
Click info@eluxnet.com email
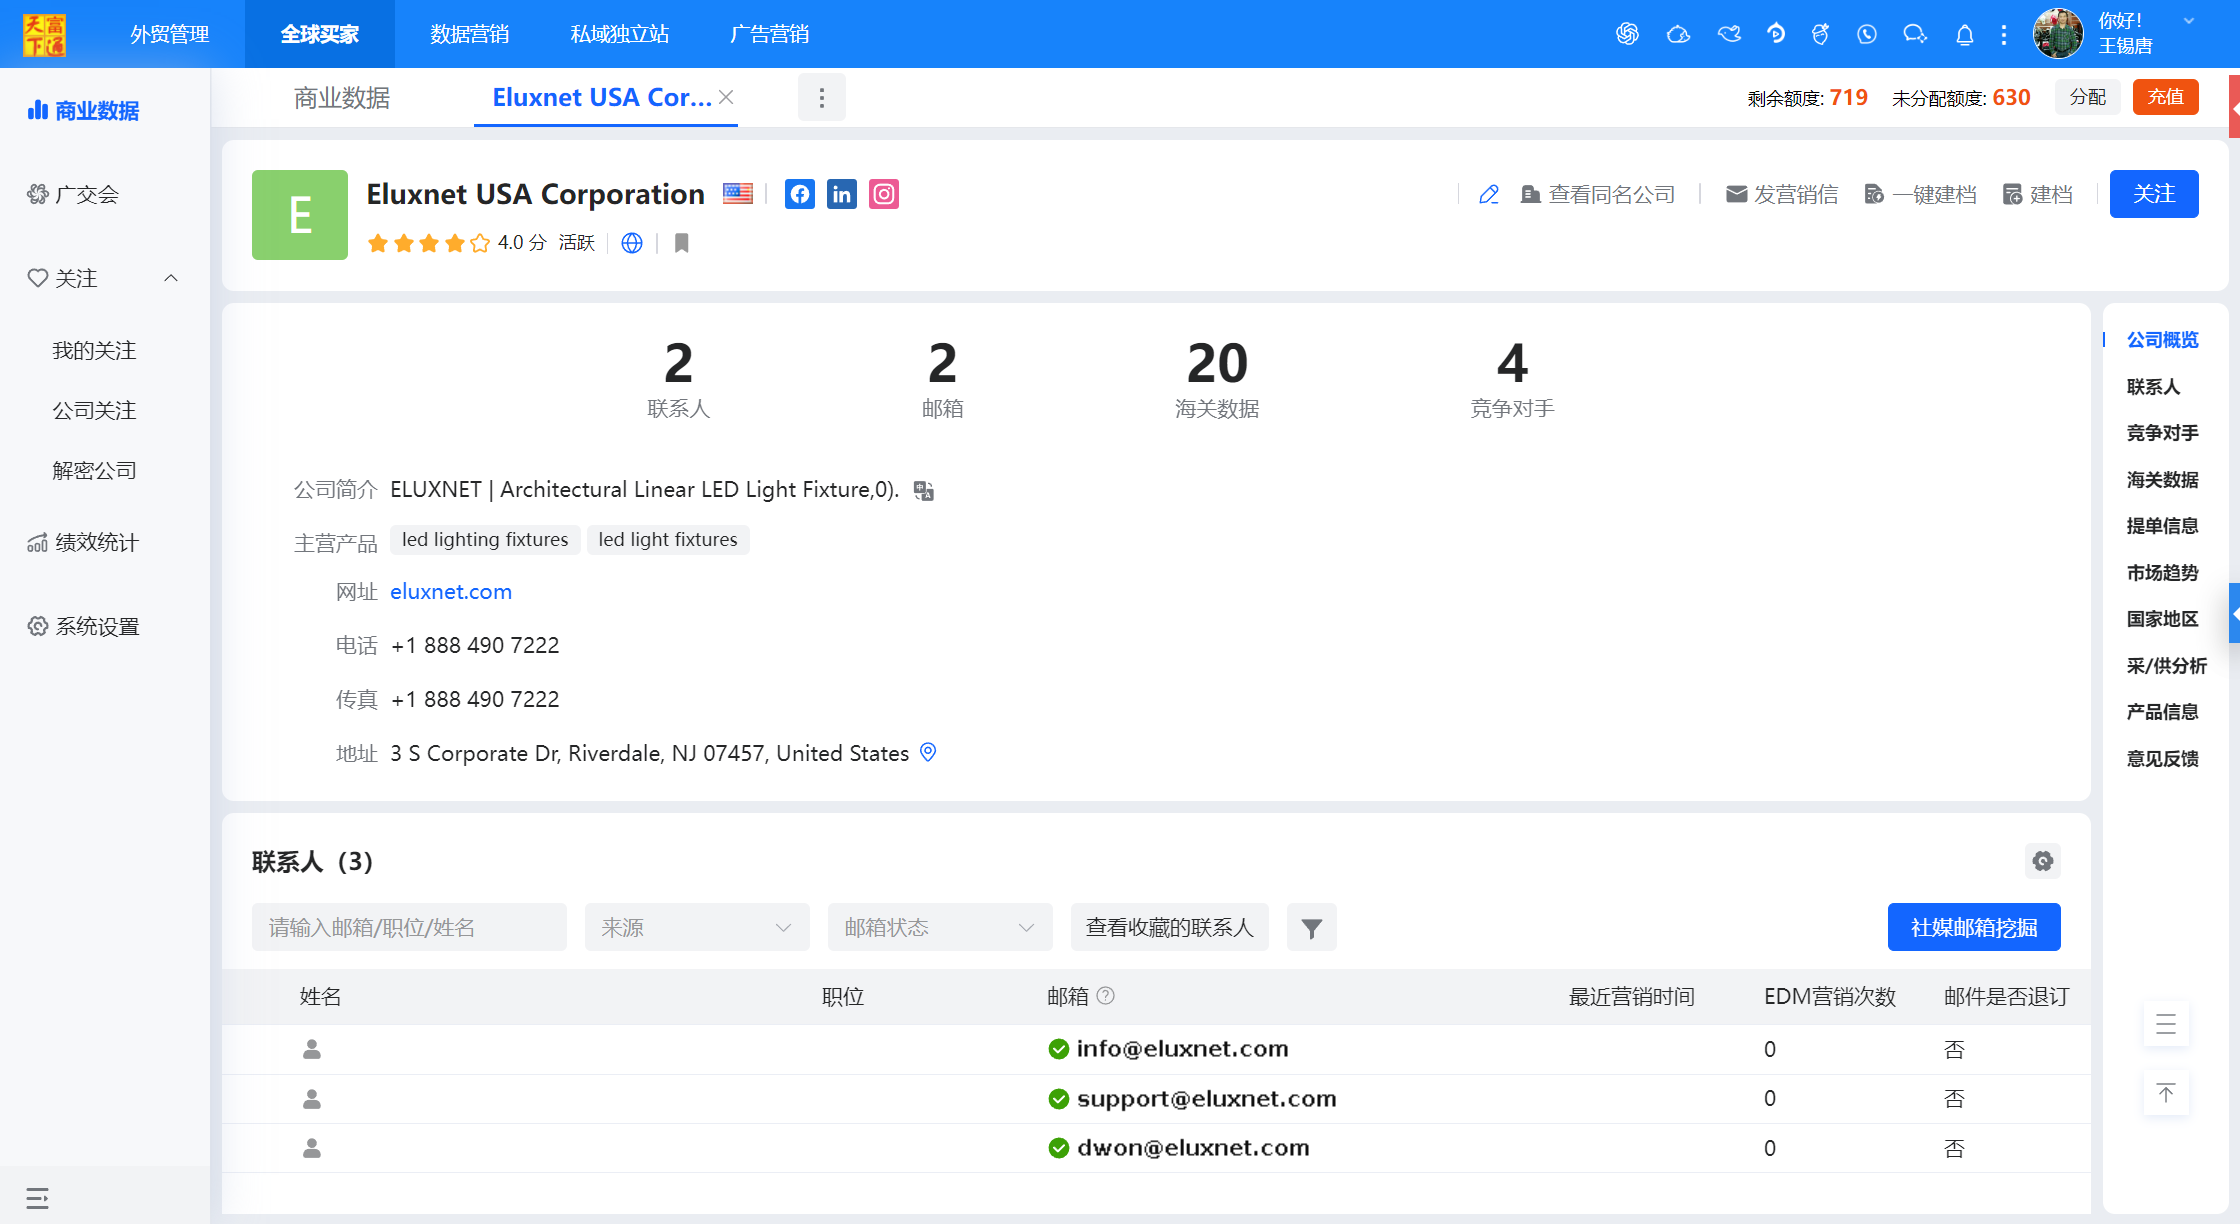pos(1182,1049)
